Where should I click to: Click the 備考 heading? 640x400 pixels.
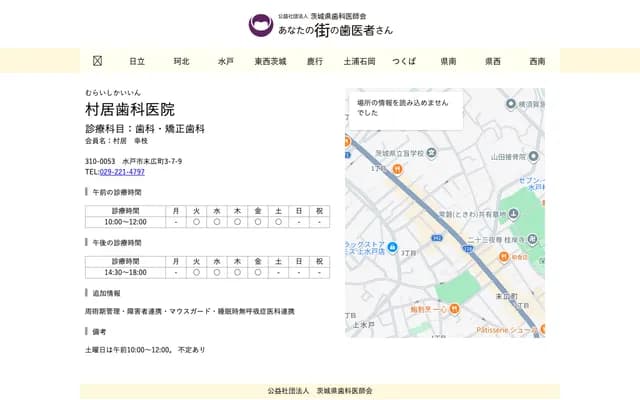[x=99, y=332]
